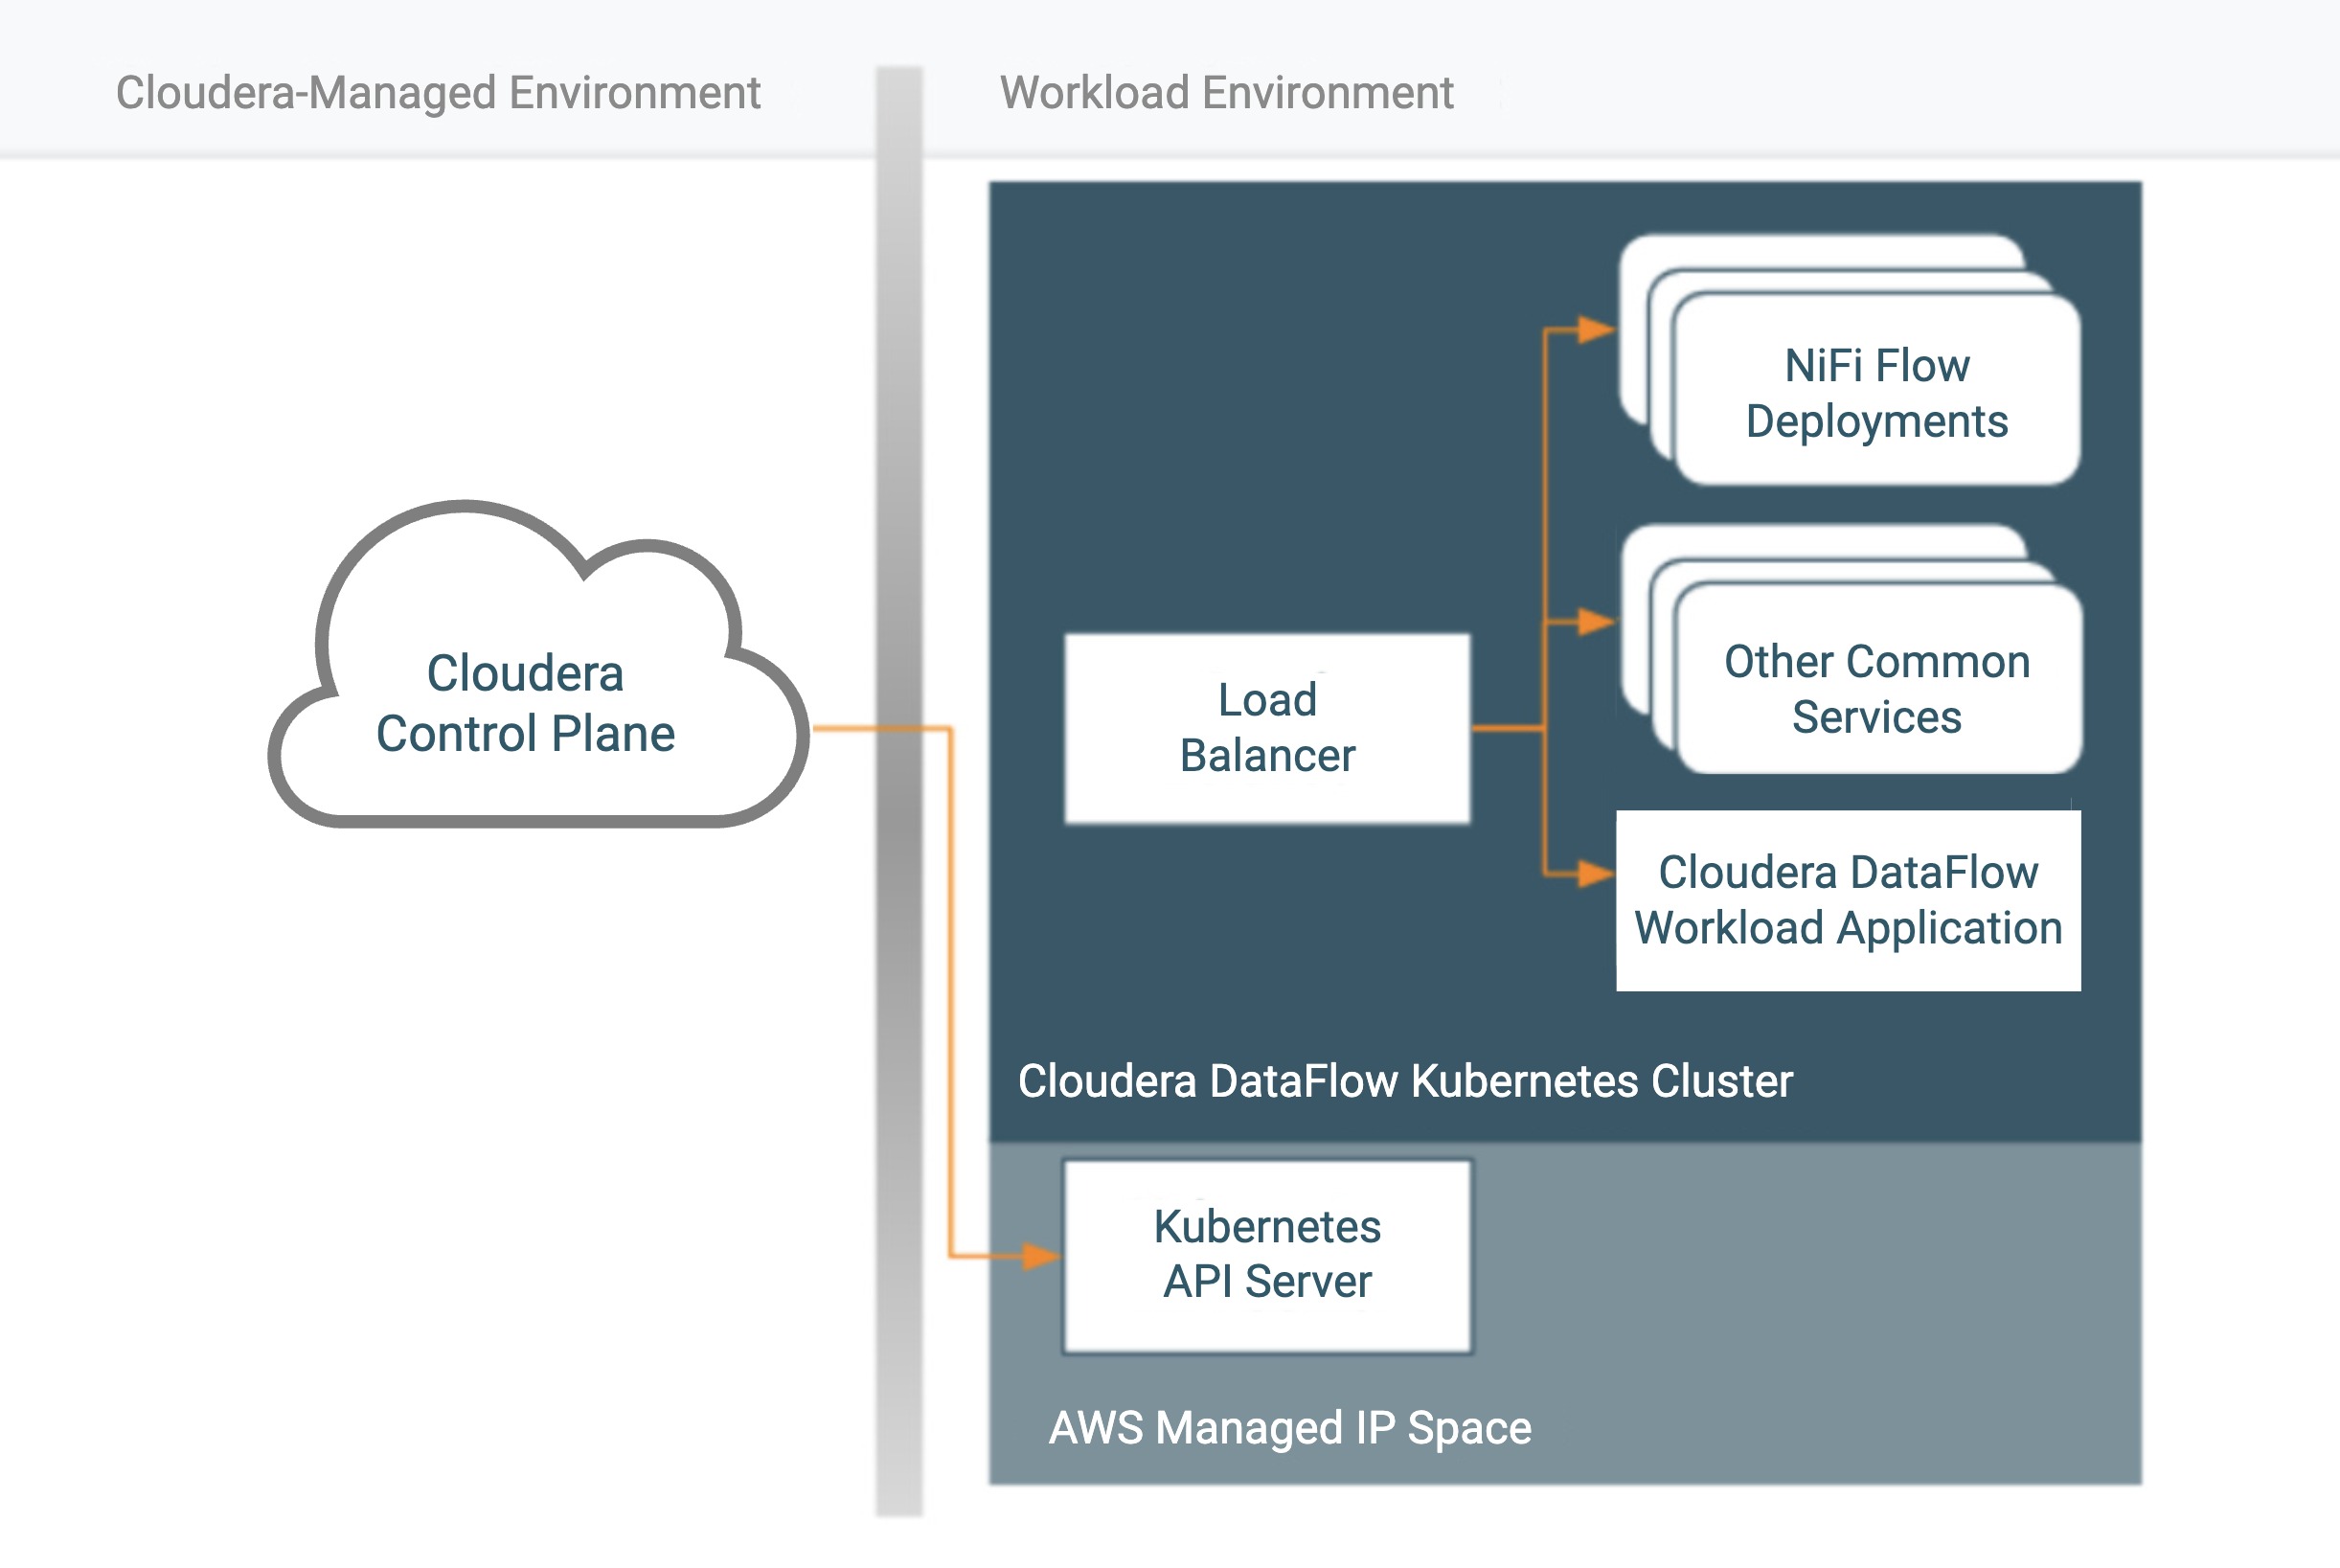Image resolution: width=2340 pixels, height=1568 pixels.
Task: Select the Cloudera DataFlow Workload Application box
Action: pyautogui.click(x=1848, y=900)
